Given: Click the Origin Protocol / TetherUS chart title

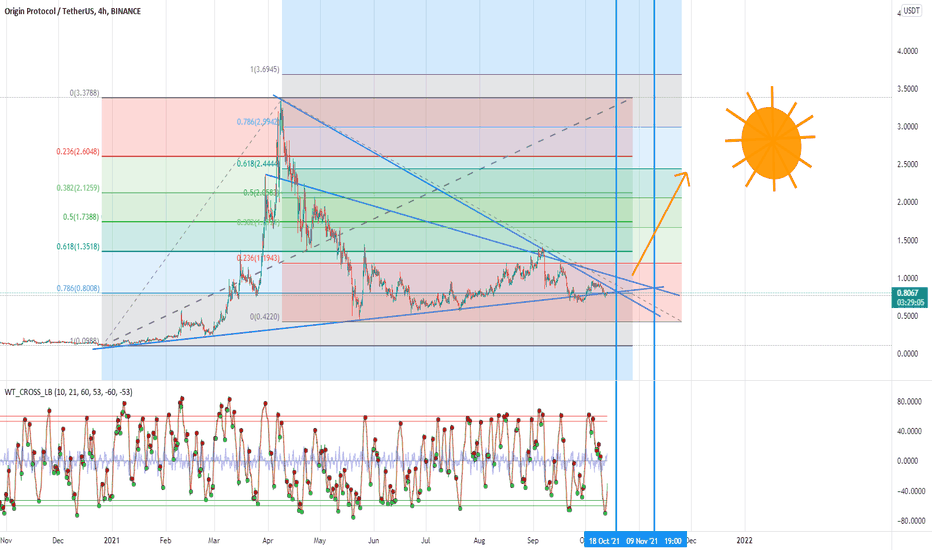Looking at the screenshot, I should click(x=73, y=11).
